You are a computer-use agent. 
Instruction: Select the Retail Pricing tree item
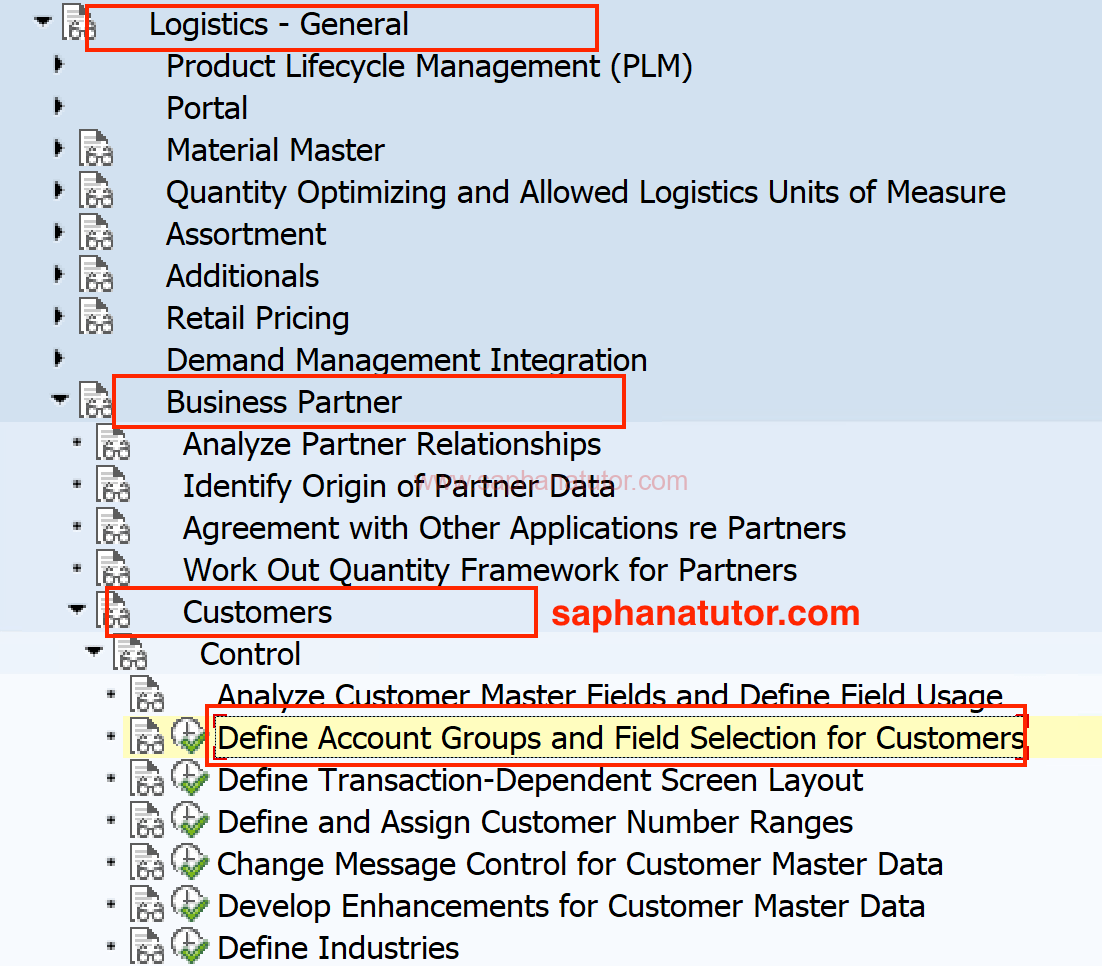coord(258,318)
